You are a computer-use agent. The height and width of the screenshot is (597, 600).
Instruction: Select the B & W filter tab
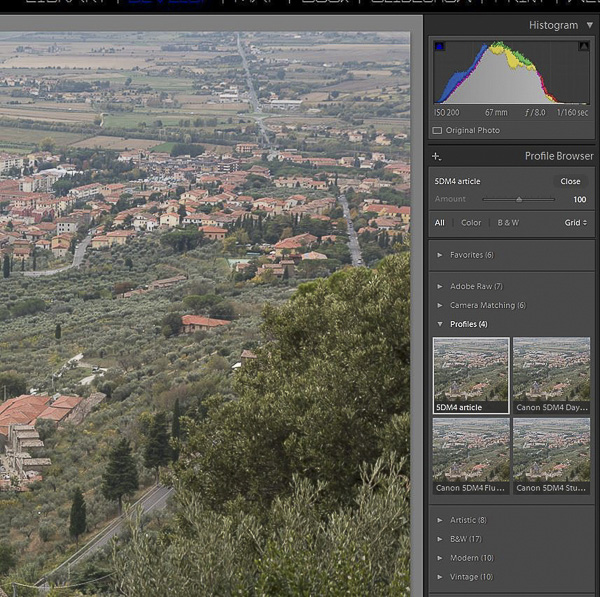tap(508, 223)
